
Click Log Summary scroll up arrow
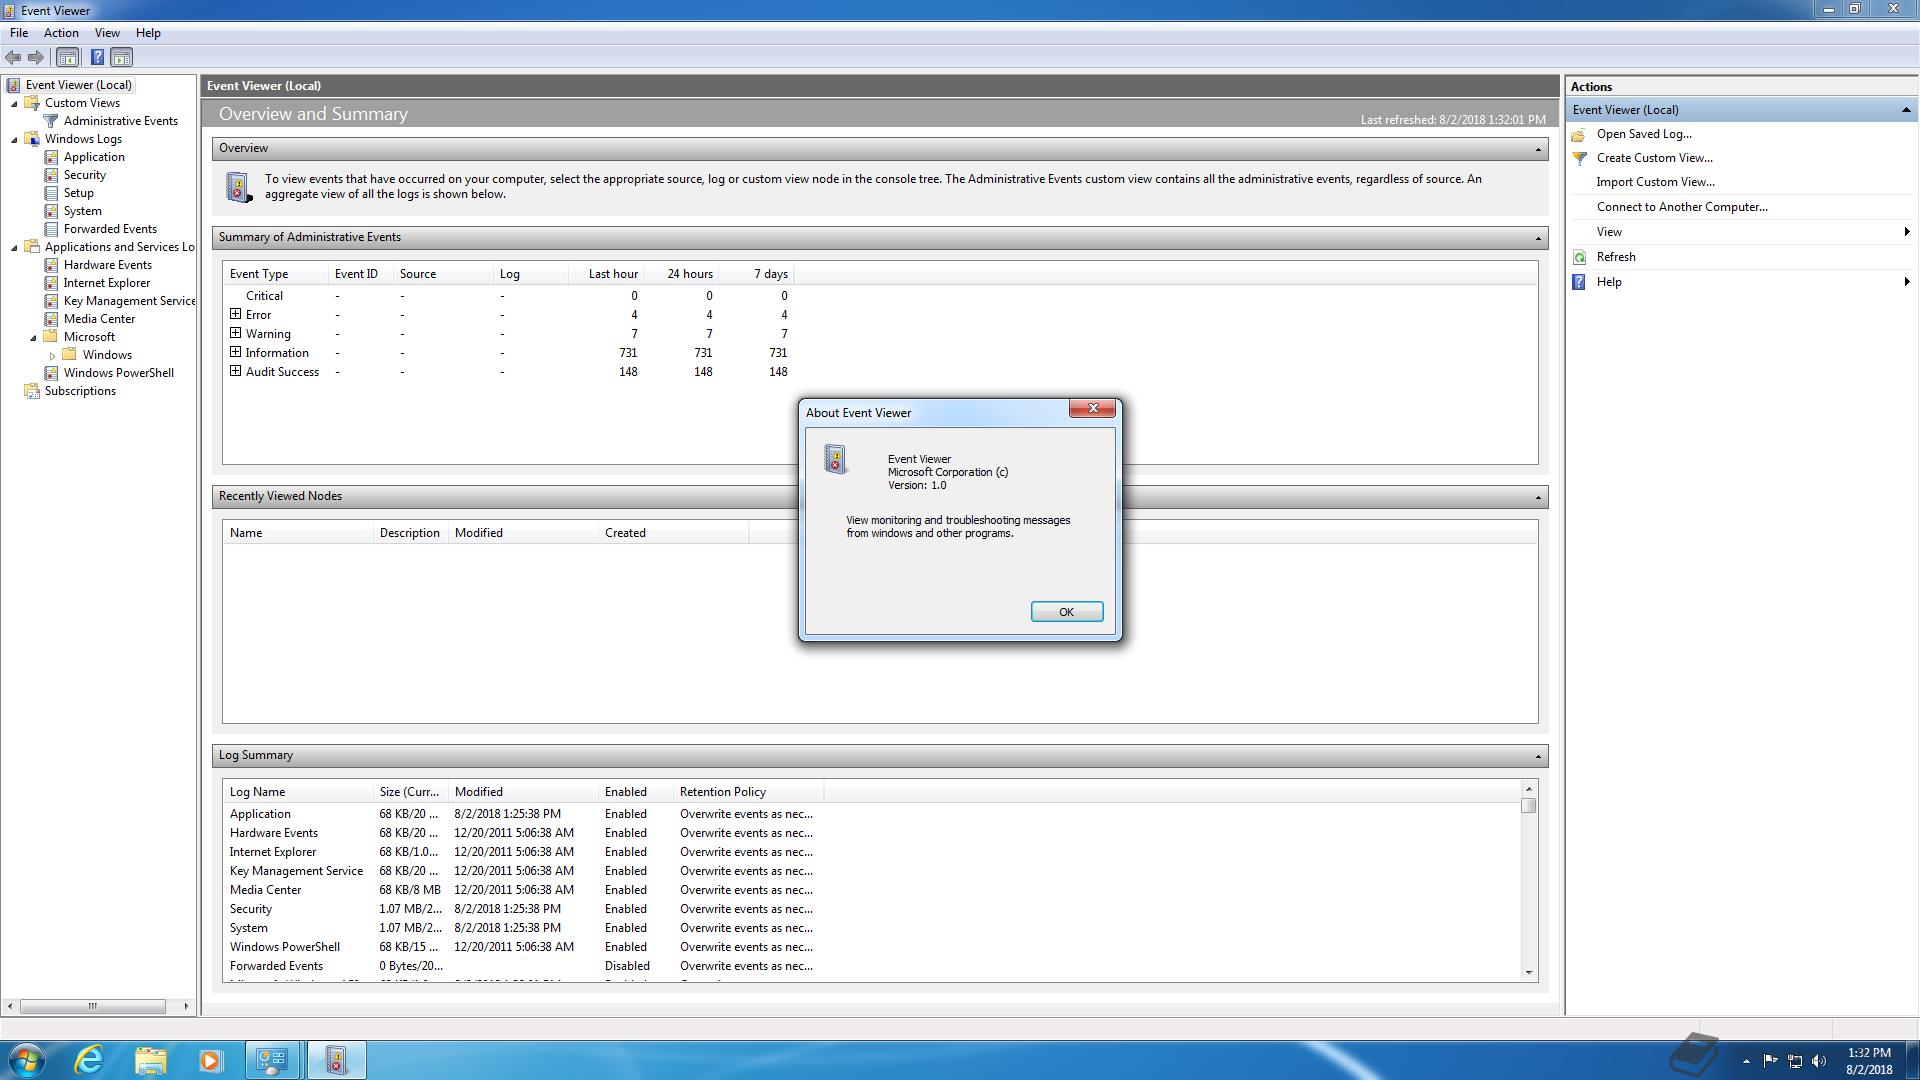tap(1528, 790)
